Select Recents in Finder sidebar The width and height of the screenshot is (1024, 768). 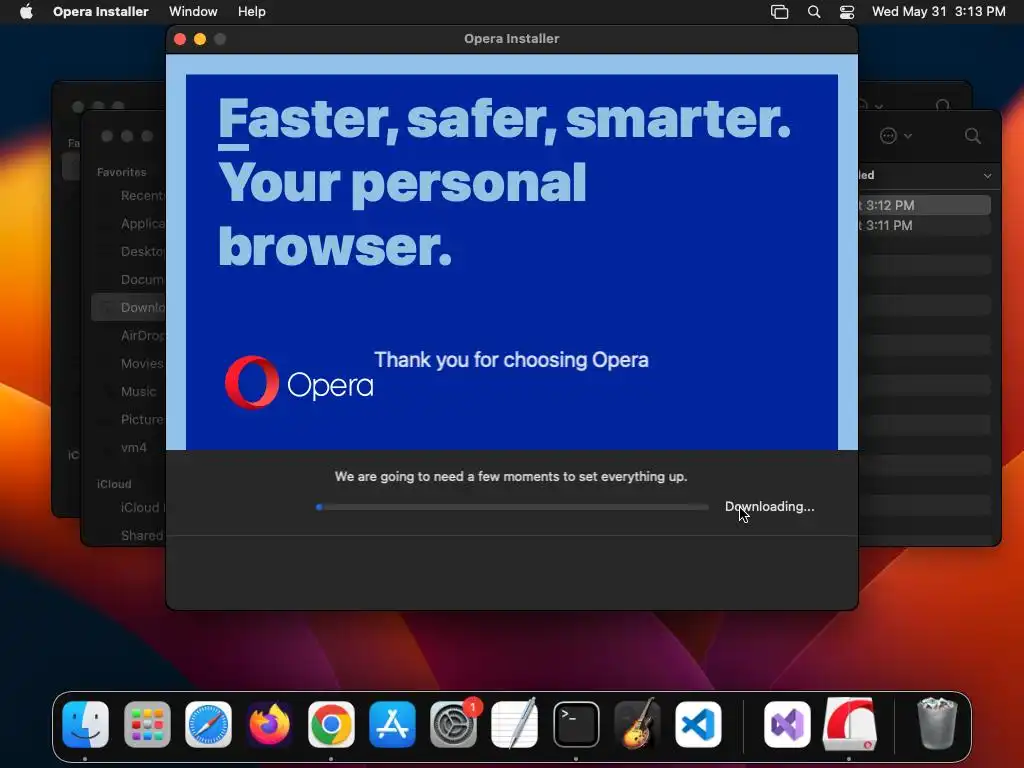tap(142, 195)
